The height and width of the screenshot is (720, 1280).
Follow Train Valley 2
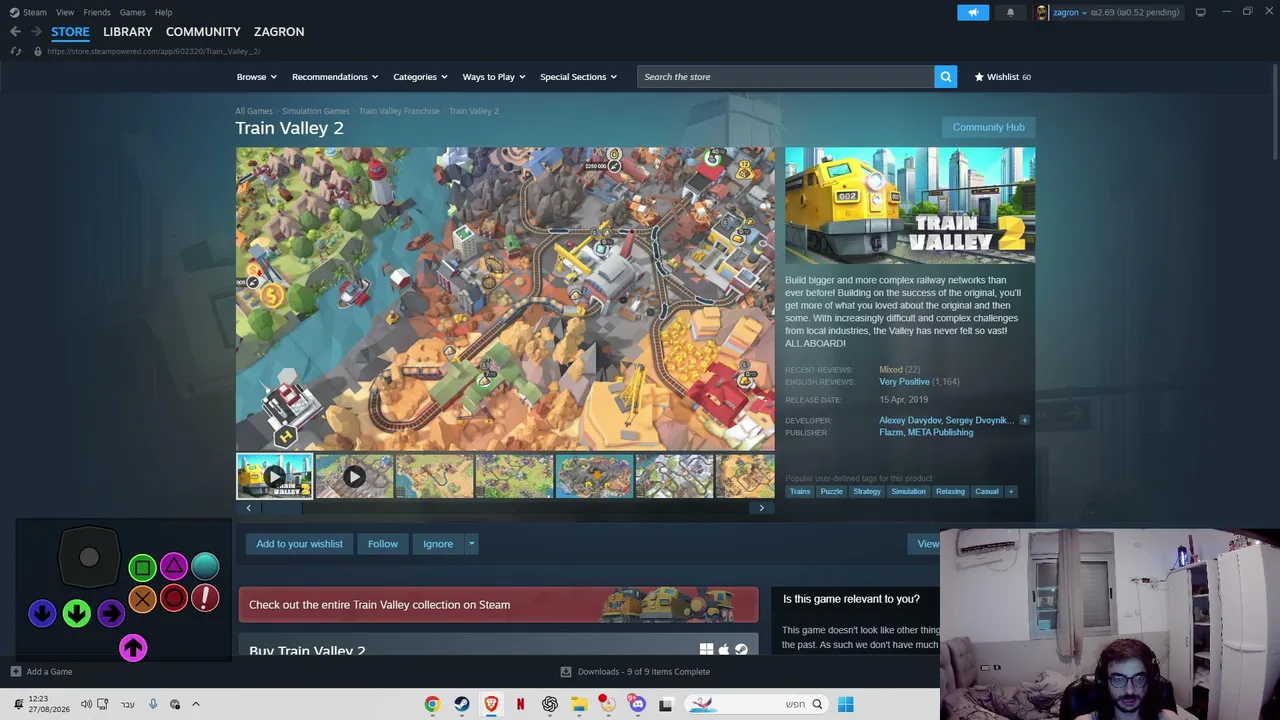[x=383, y=544]
